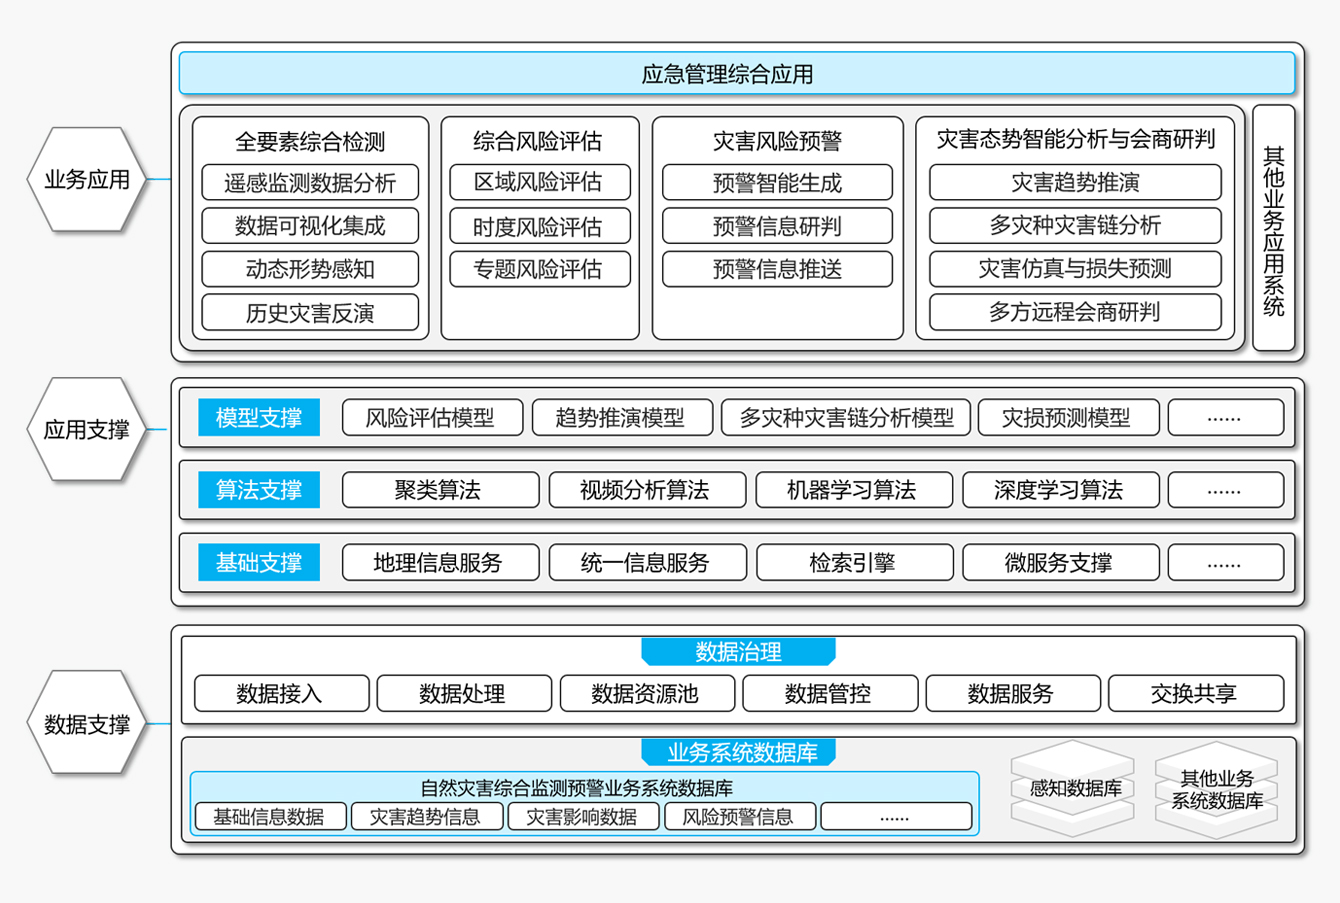Image resolution: width=1340 pixels, height=903 pixels.
Task: Select 风险预警信息 box
Action: tap(739, 816)
